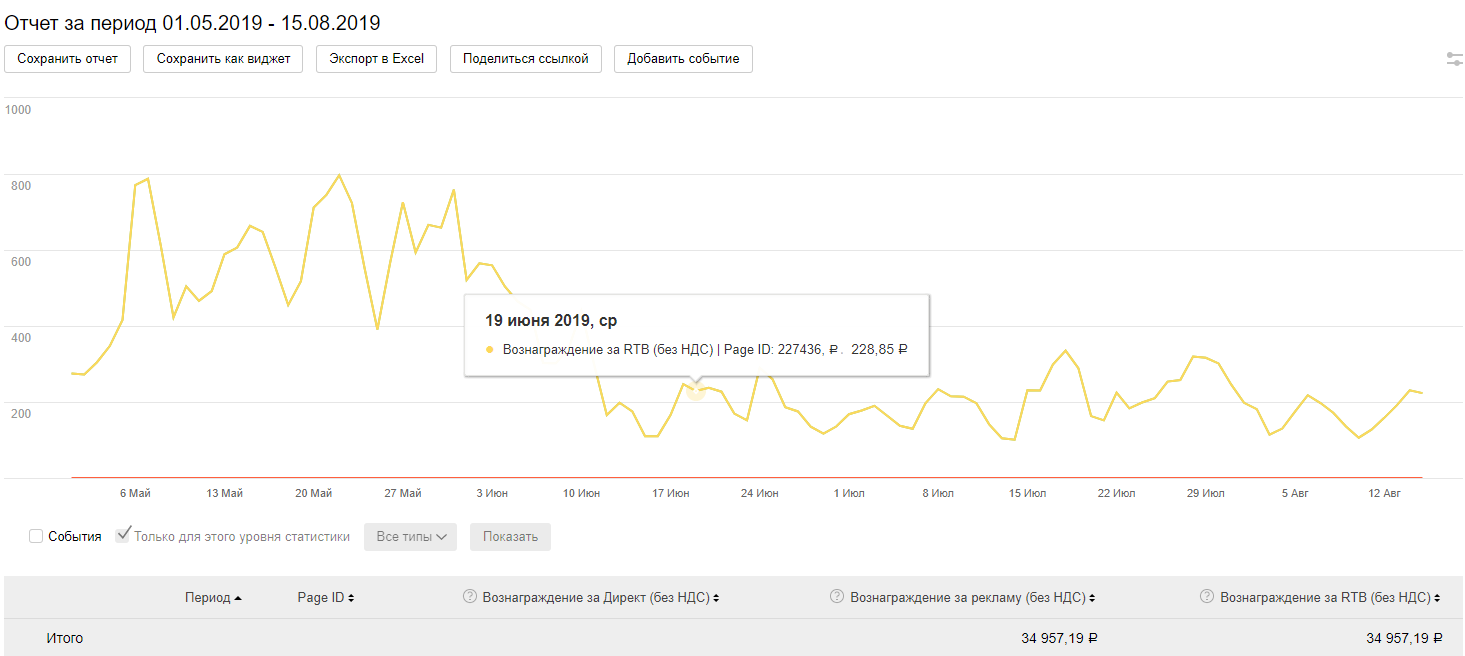Screen dimensions: 1465x656
Task: Sort by Вознаграждение за RTB column header
Action: click(1329, 598)
